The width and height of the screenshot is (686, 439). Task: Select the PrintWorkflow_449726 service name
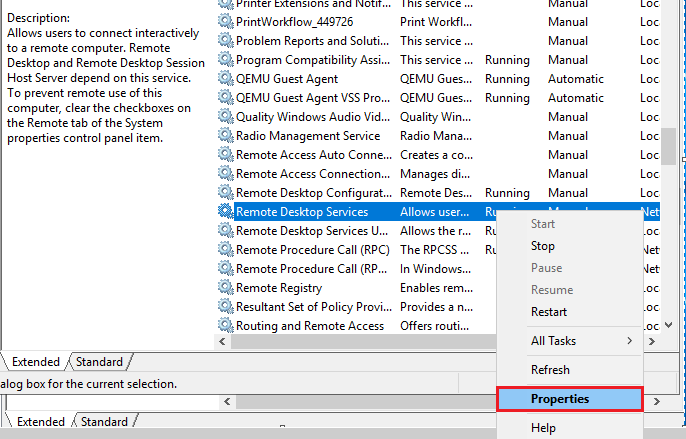coord(294,22)
